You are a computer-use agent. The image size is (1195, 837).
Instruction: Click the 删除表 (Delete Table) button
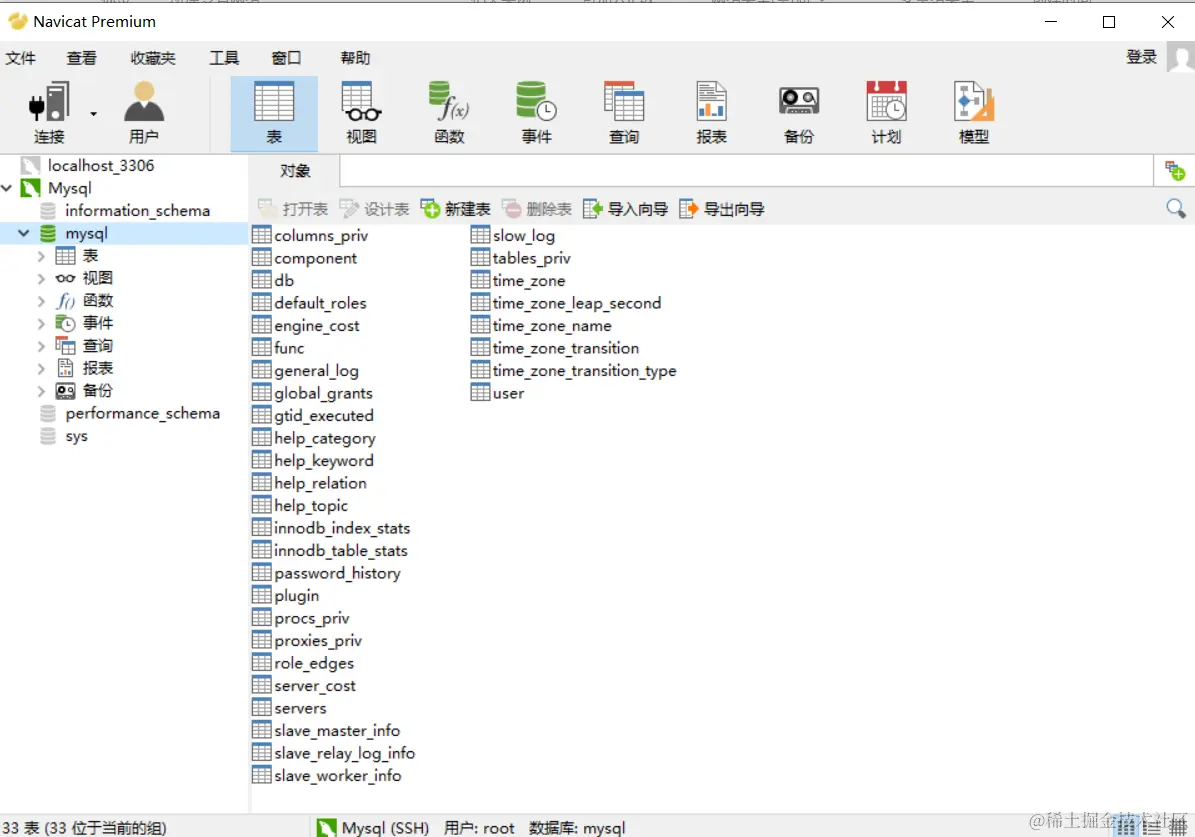pyautogui.click(x=537, y=209)
